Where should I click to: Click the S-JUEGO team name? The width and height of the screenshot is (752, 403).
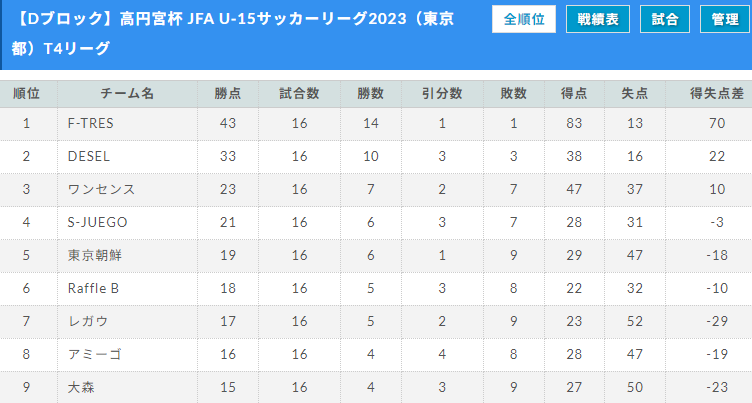click(x=97, y=222)
